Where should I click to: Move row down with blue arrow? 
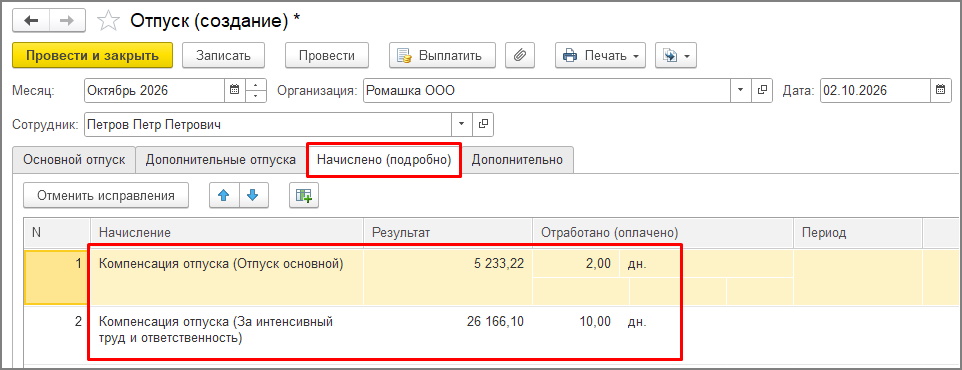(253, 195)
